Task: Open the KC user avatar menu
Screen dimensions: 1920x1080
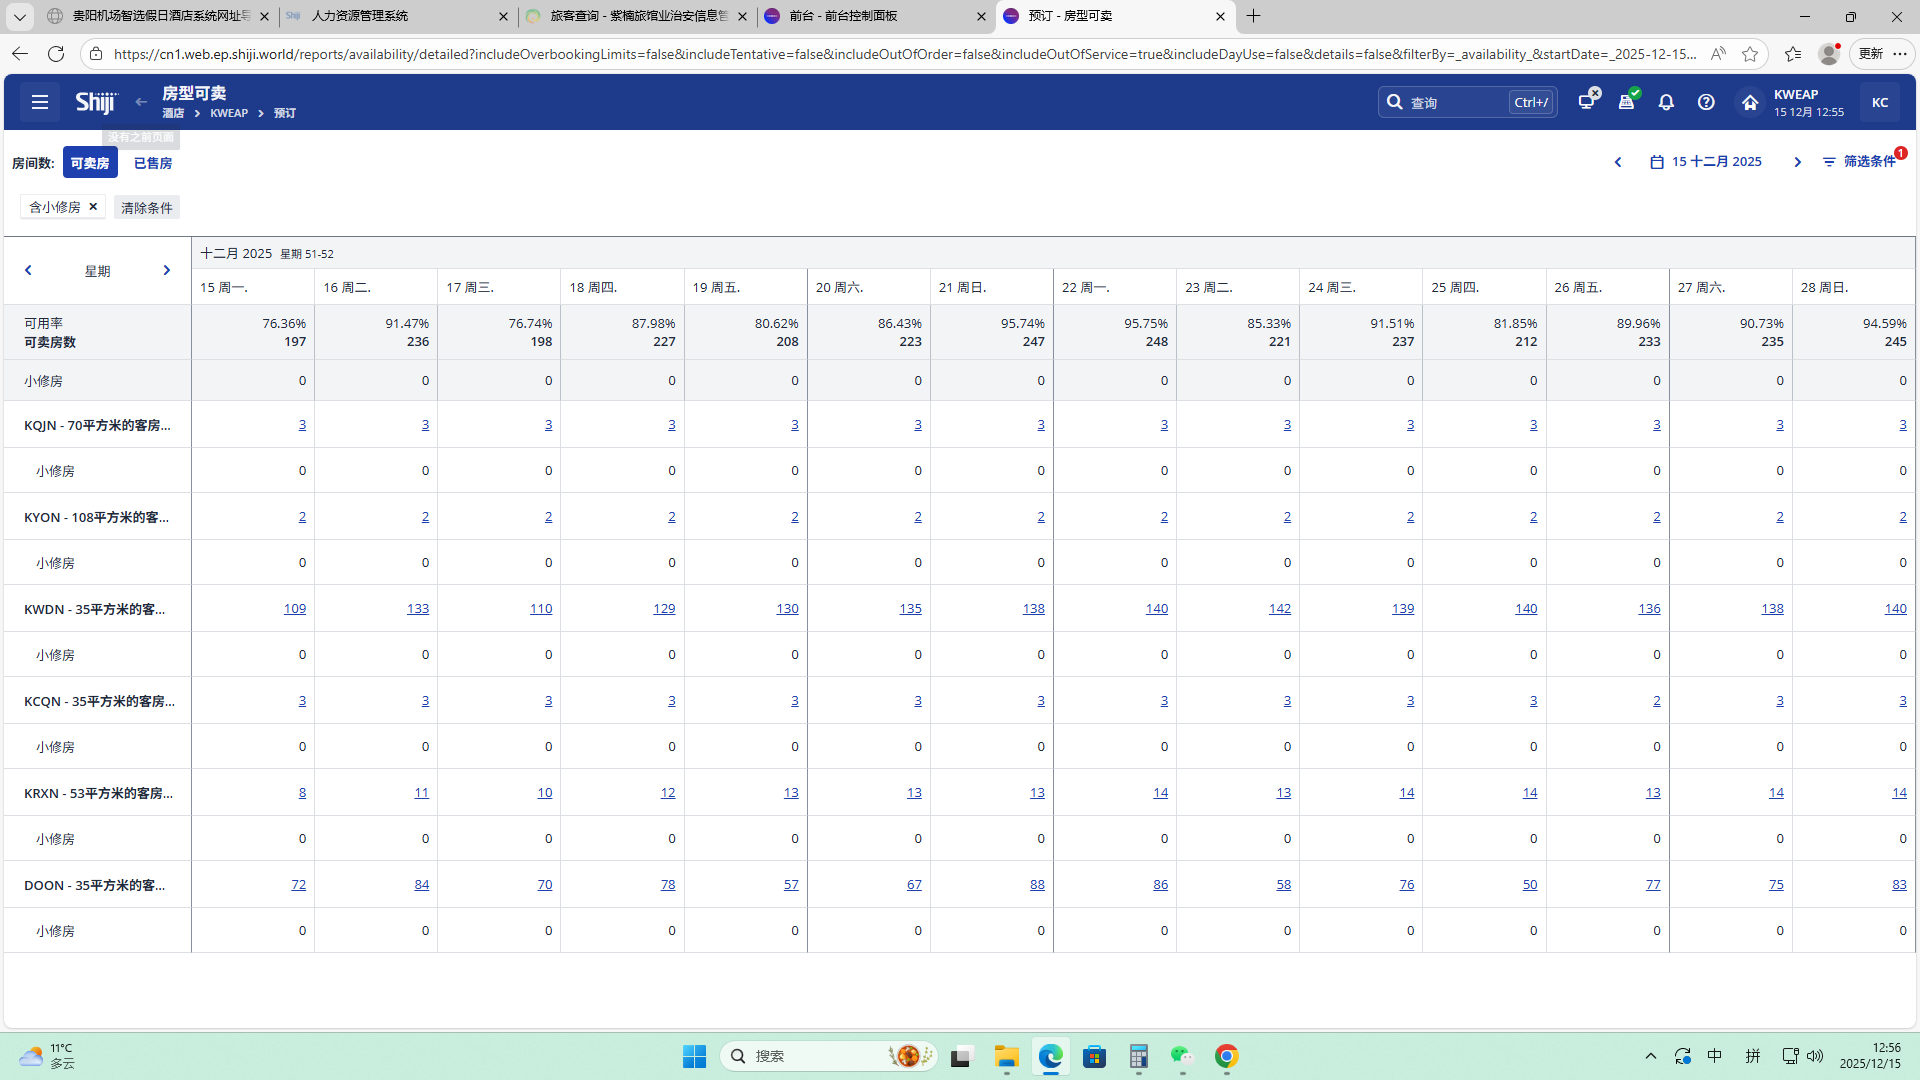Action: (1880, 102)
